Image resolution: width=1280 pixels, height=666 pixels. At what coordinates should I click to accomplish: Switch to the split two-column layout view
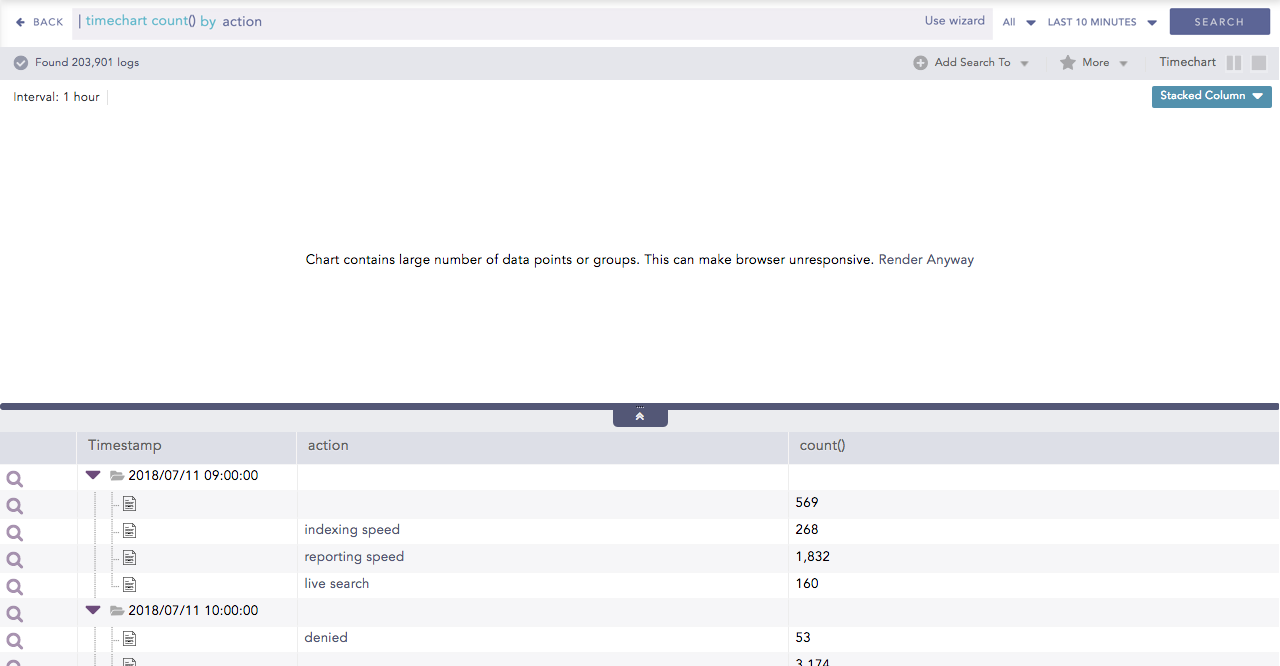[x=1234, y=63]
